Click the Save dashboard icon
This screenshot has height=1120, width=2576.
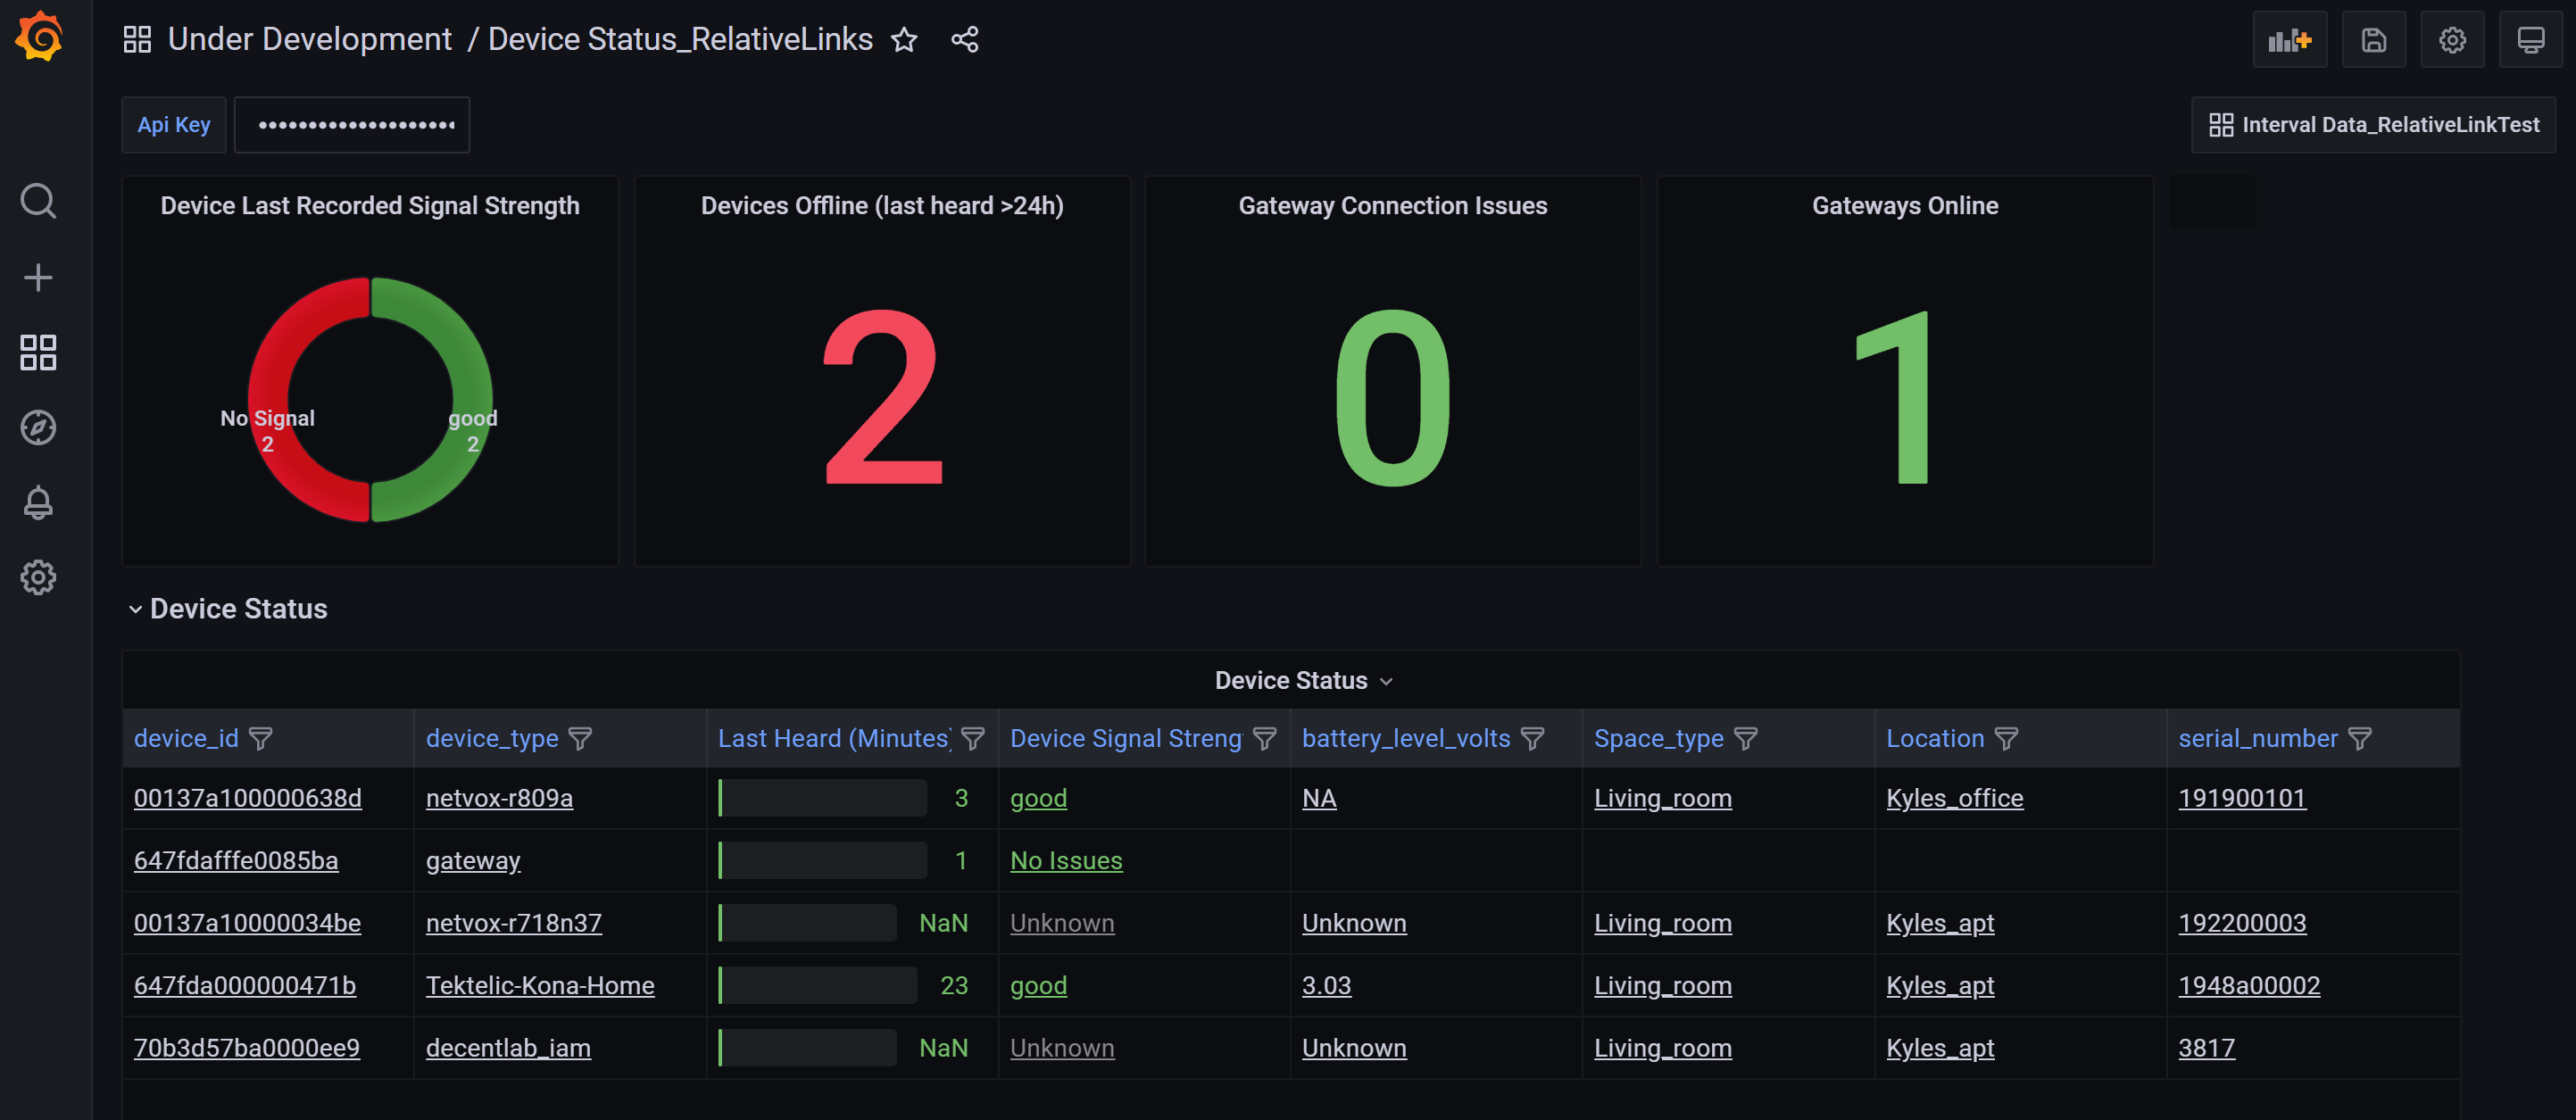tap(2373, 40)
